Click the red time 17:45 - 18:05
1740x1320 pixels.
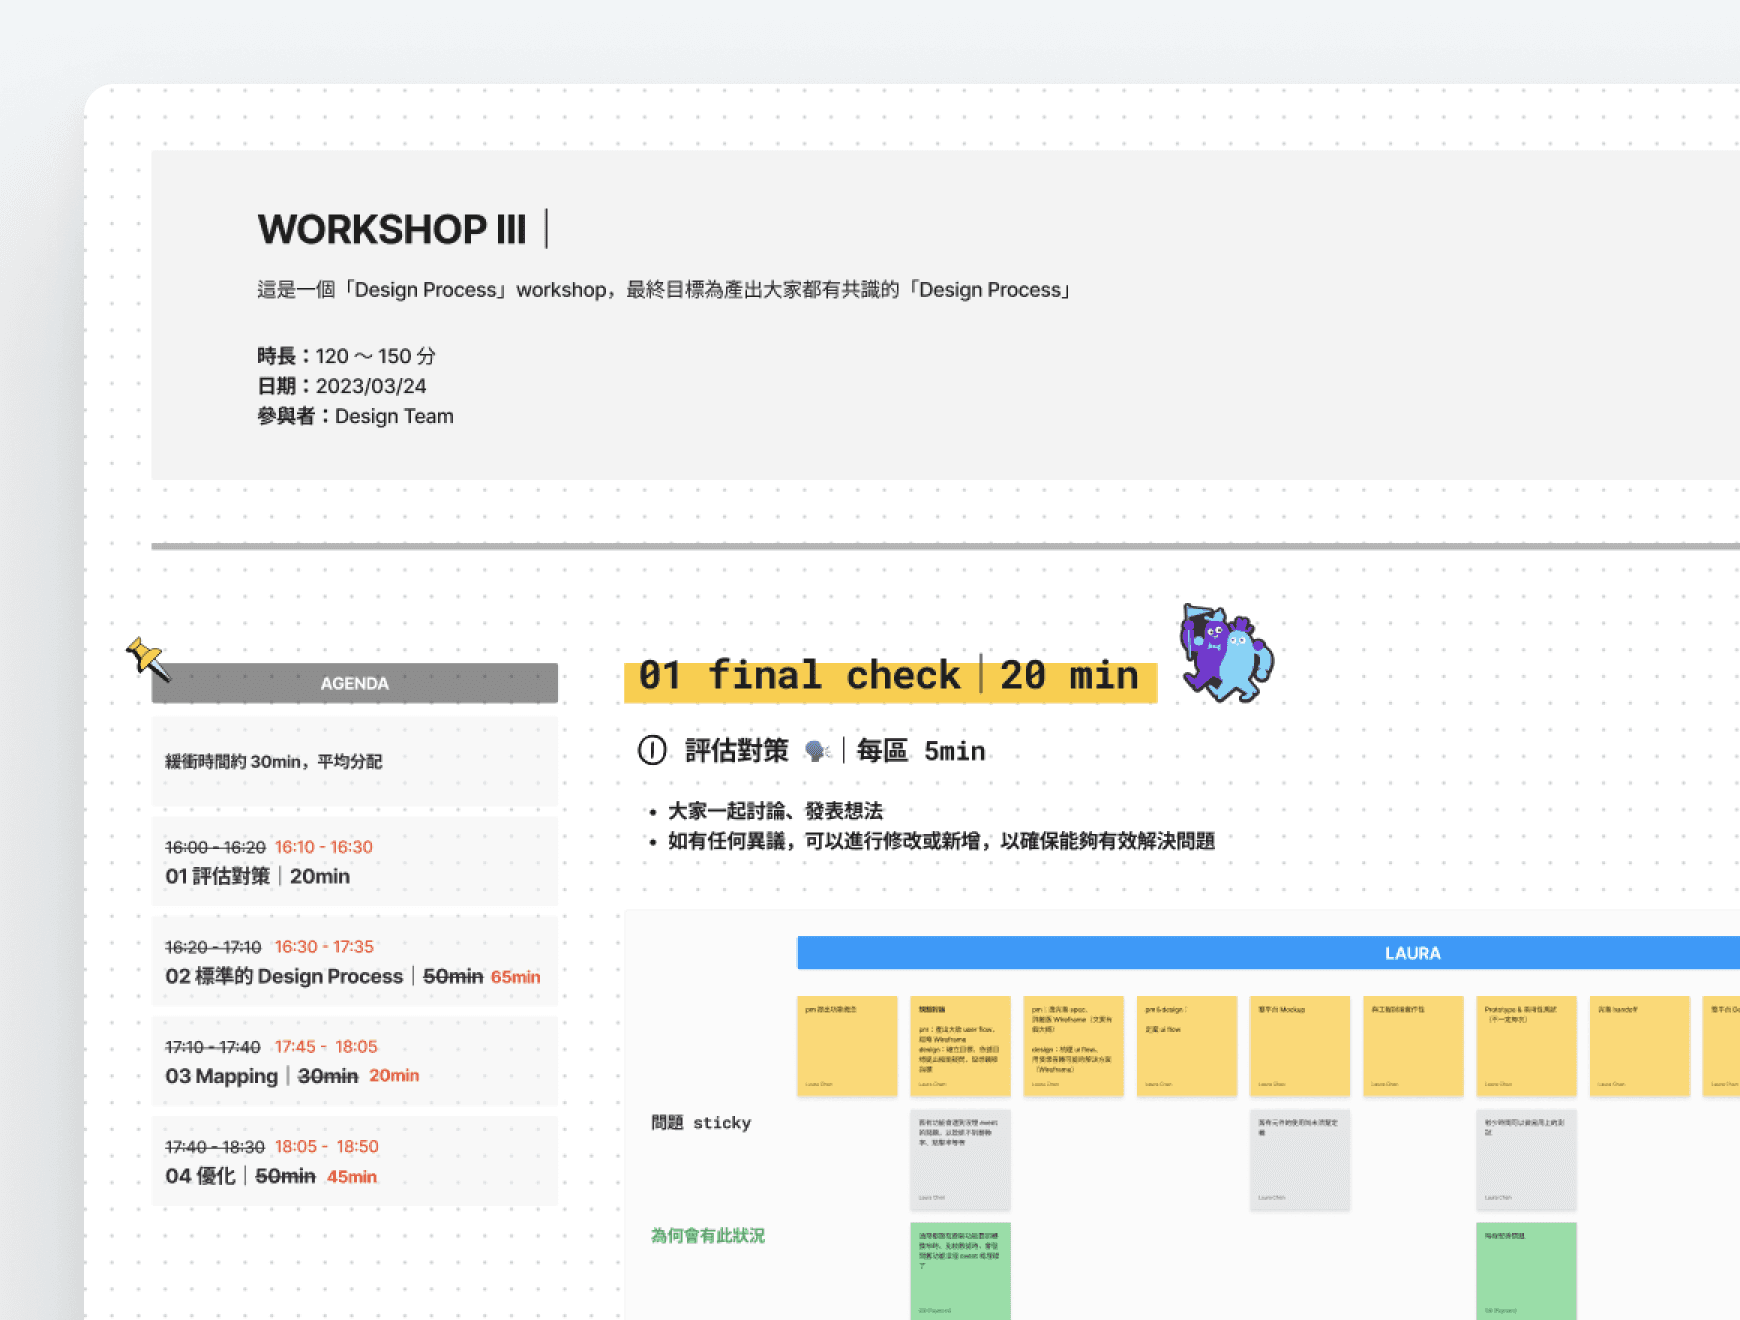(x=326, y=1047)
